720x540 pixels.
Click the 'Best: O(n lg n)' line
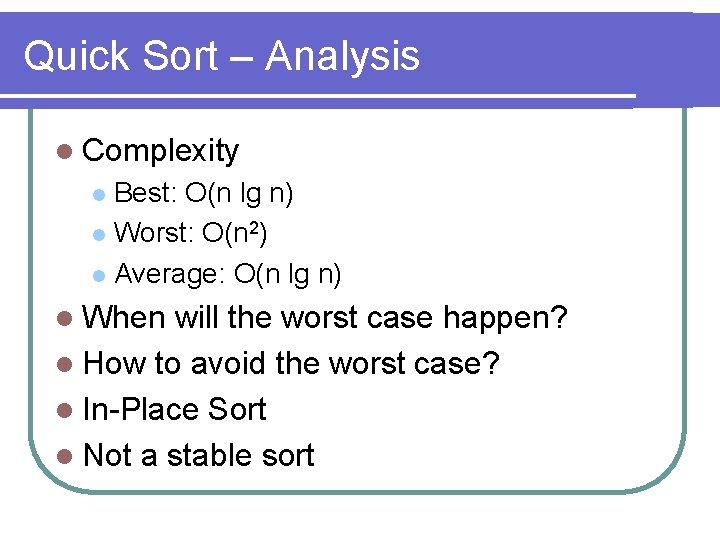(204, 193)
